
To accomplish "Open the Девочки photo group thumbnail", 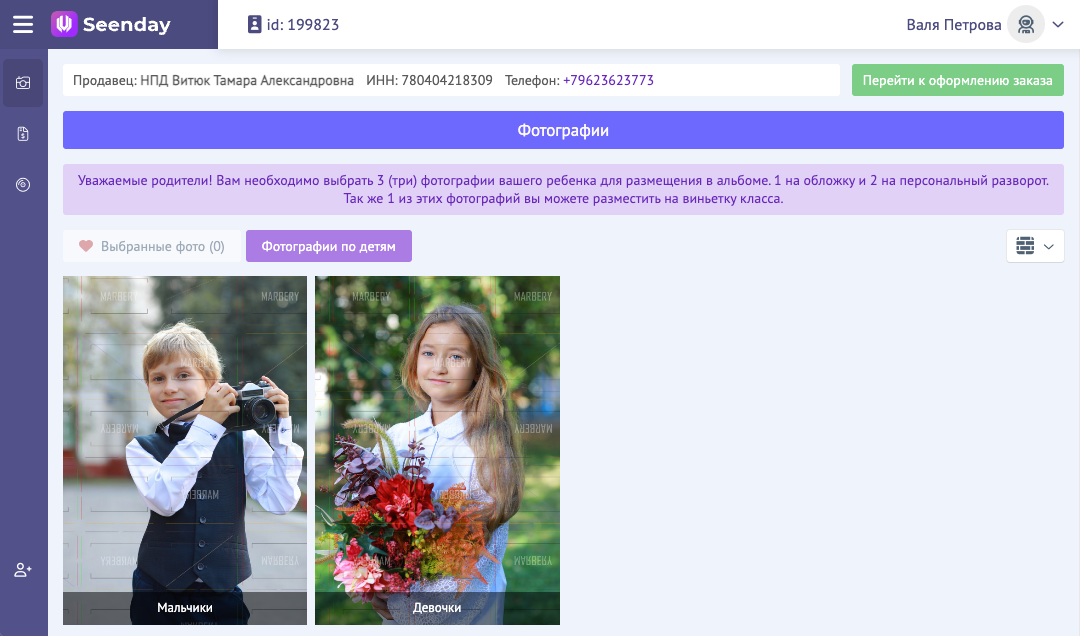I will pos(437,450).
